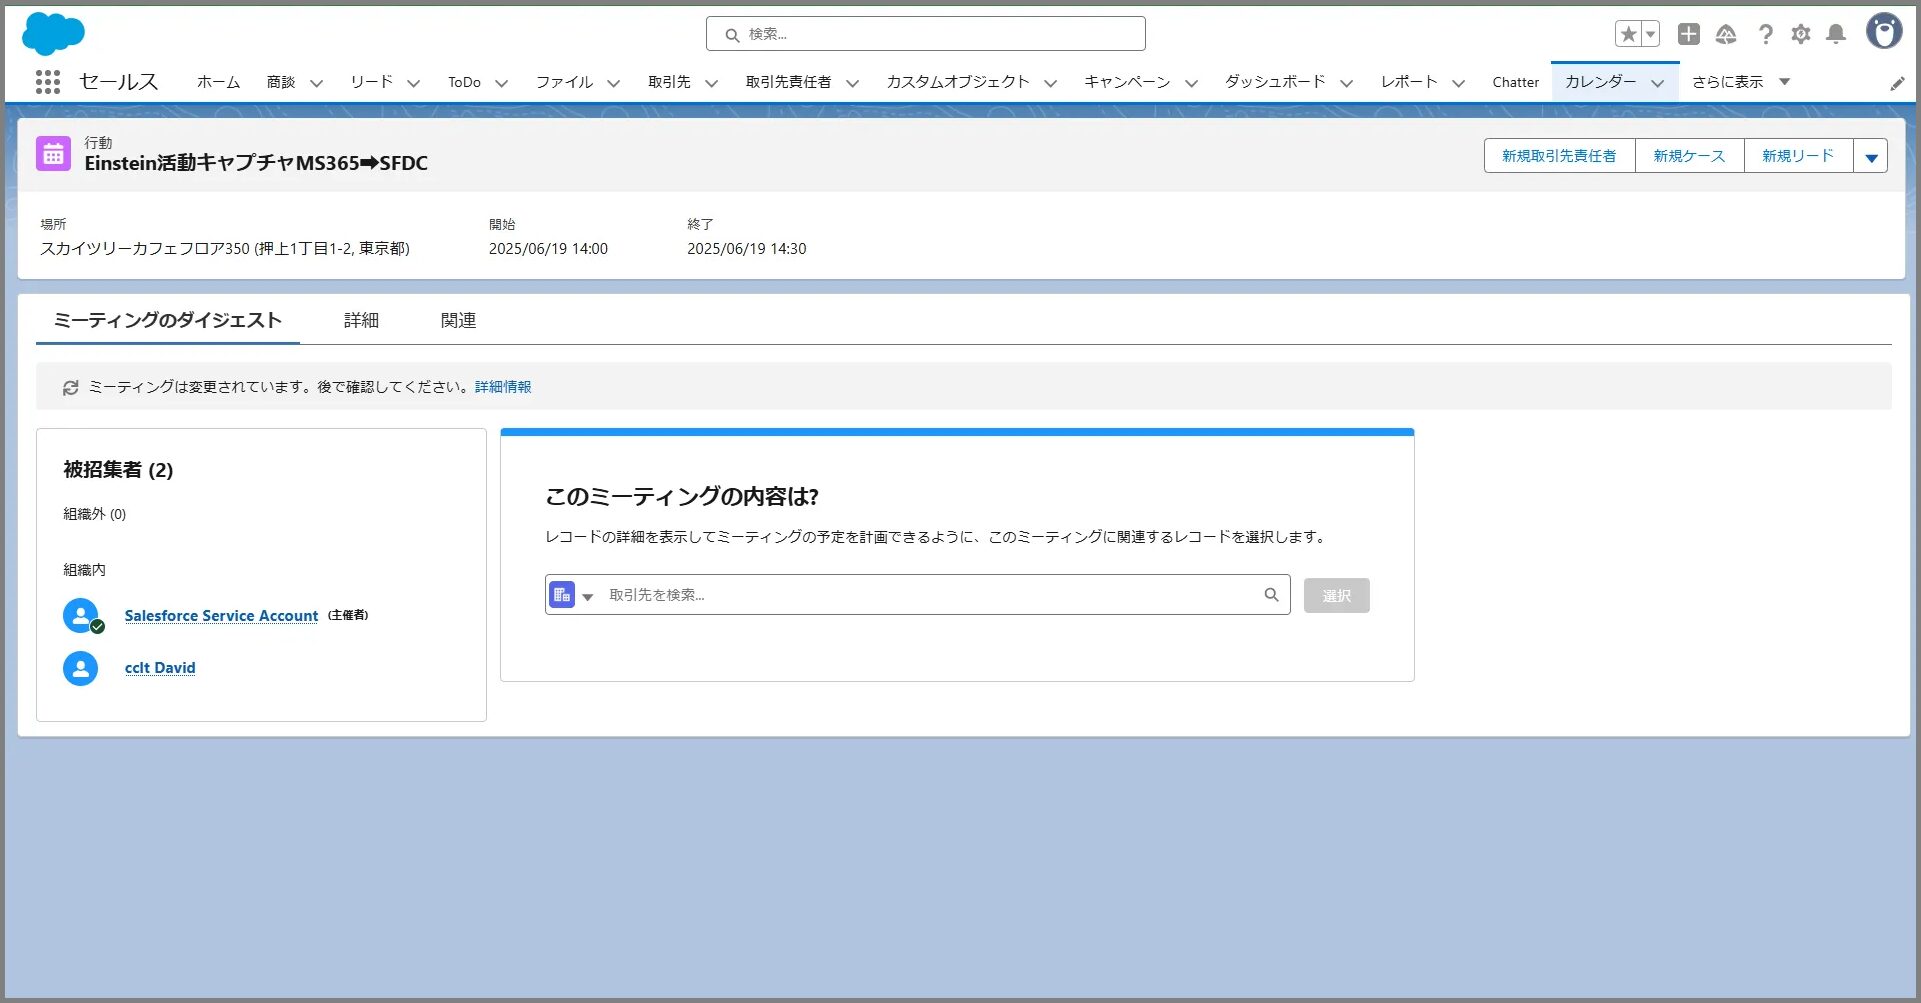Open the Salesforce Service Account attendee link

point(221,616)
